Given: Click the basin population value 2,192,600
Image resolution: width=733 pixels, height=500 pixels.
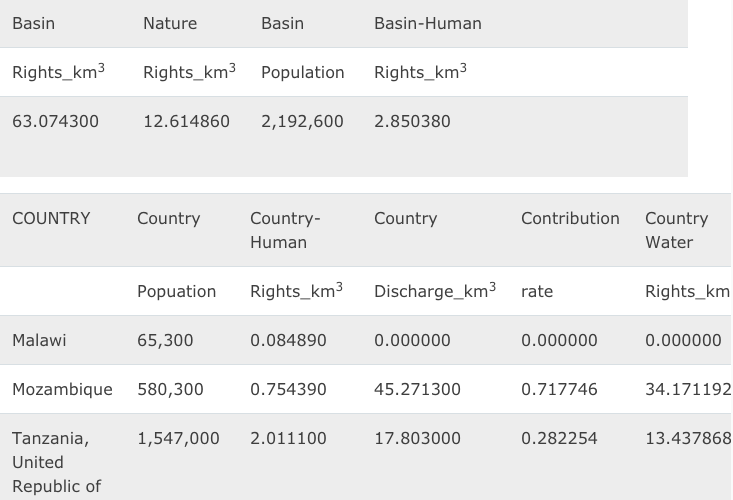Looking at the screenshot, I should click(x=302, y=121).
